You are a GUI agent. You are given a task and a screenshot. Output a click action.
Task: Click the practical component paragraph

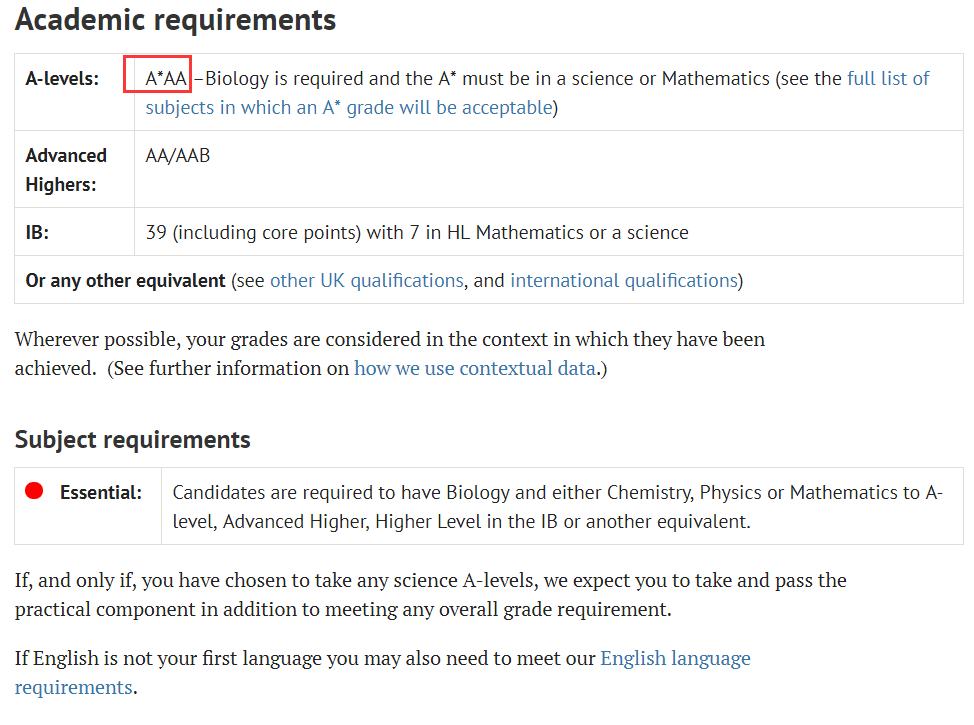pos(430,595)
